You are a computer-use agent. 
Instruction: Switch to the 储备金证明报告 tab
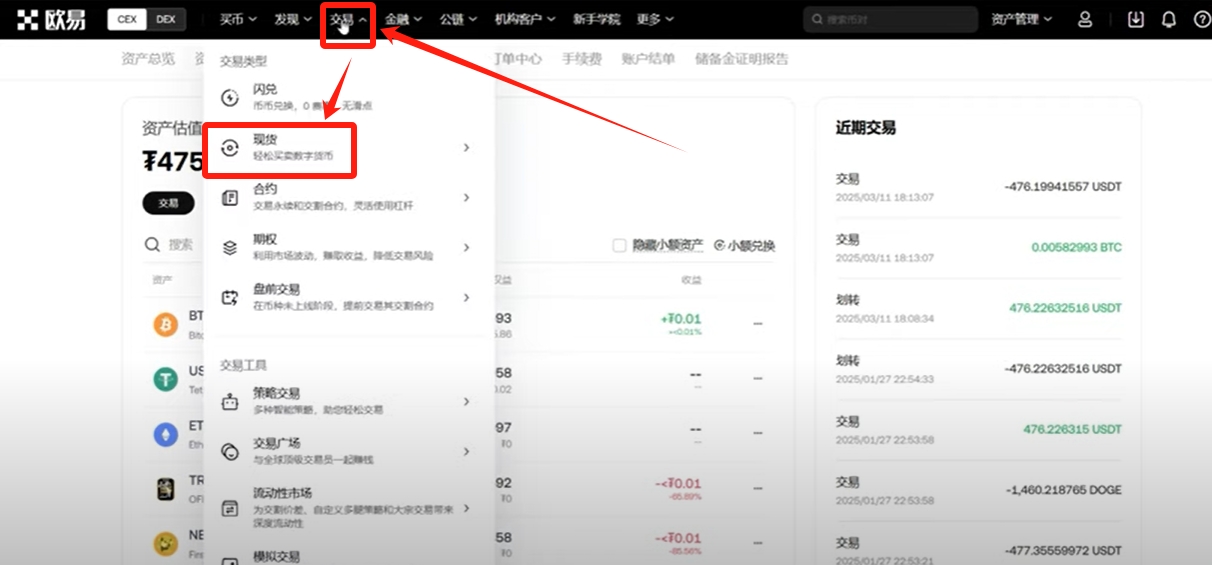(x=741, y=59)
